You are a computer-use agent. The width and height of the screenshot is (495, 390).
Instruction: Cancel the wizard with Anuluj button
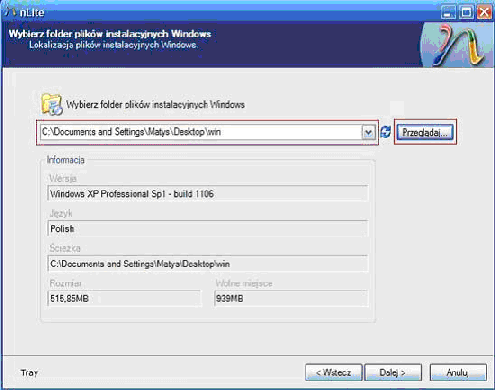[458, 372]
